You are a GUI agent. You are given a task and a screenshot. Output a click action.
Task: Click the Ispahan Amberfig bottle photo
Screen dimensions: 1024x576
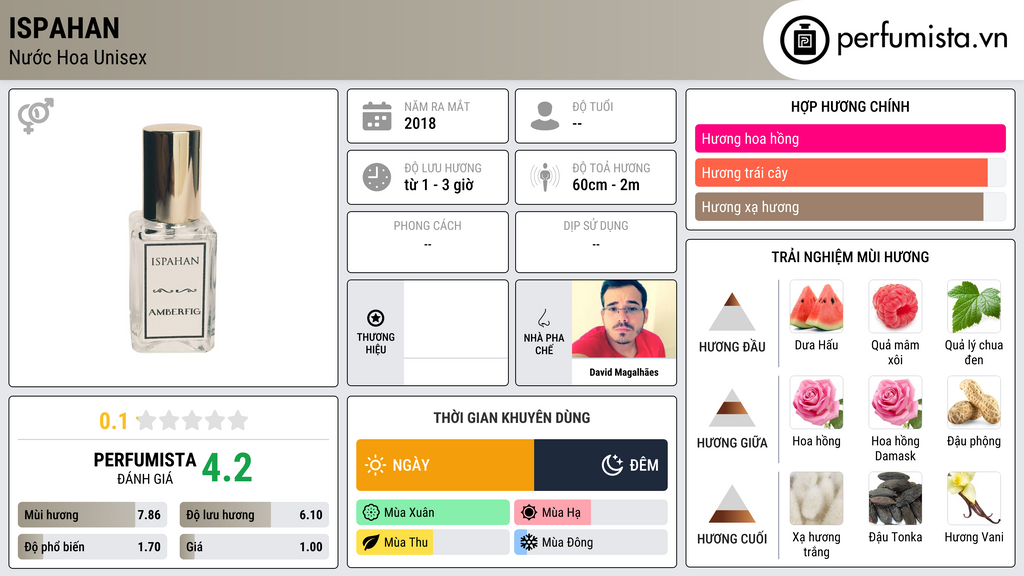tap(173, 238)
